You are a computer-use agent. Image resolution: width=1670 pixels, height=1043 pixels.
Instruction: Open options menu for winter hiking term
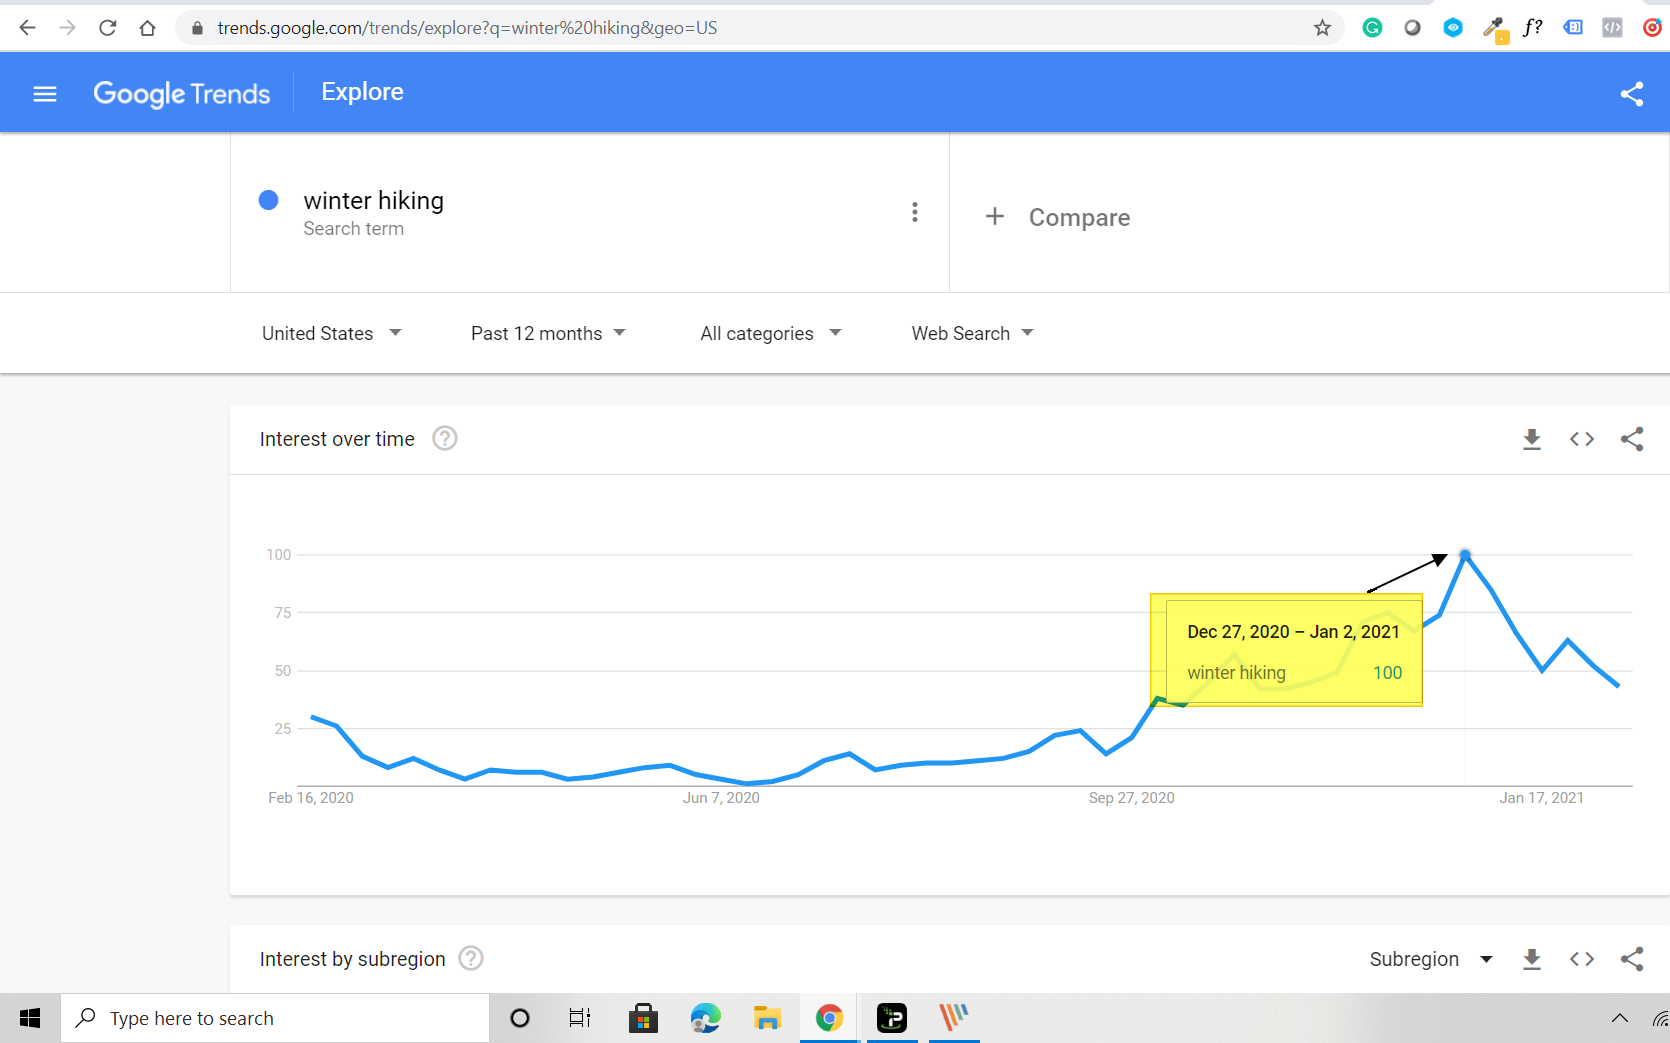tap(914, 212)
